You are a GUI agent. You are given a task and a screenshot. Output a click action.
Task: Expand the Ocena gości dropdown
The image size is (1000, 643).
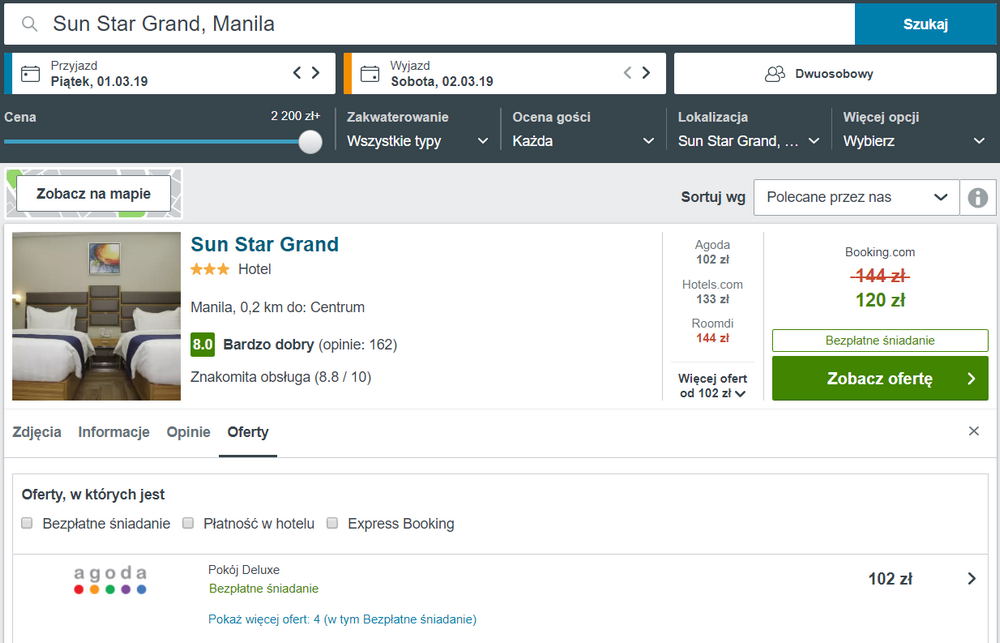584,141
